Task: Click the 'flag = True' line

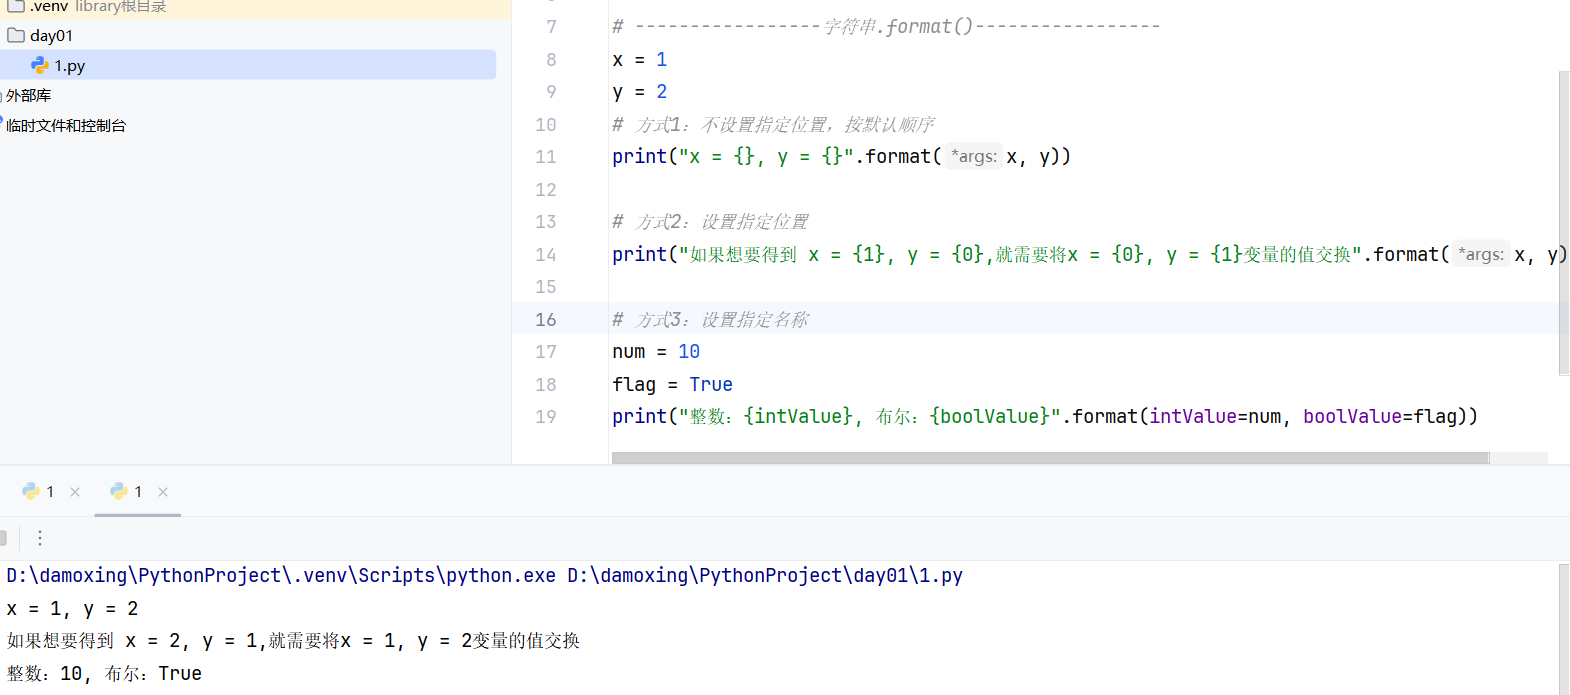Action: click(x=672, y=384)
